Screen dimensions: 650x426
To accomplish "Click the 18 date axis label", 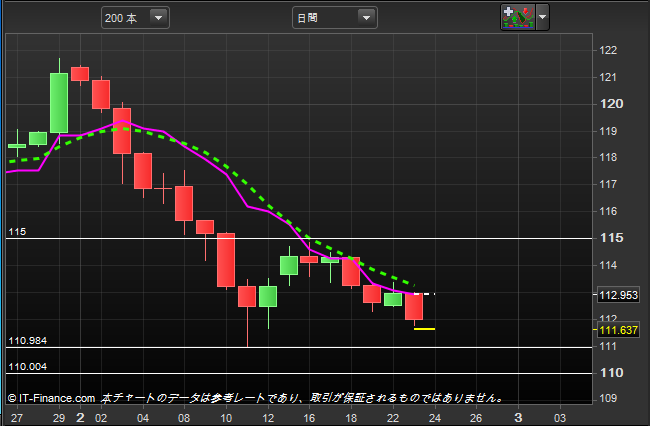I will pos(351,418).
